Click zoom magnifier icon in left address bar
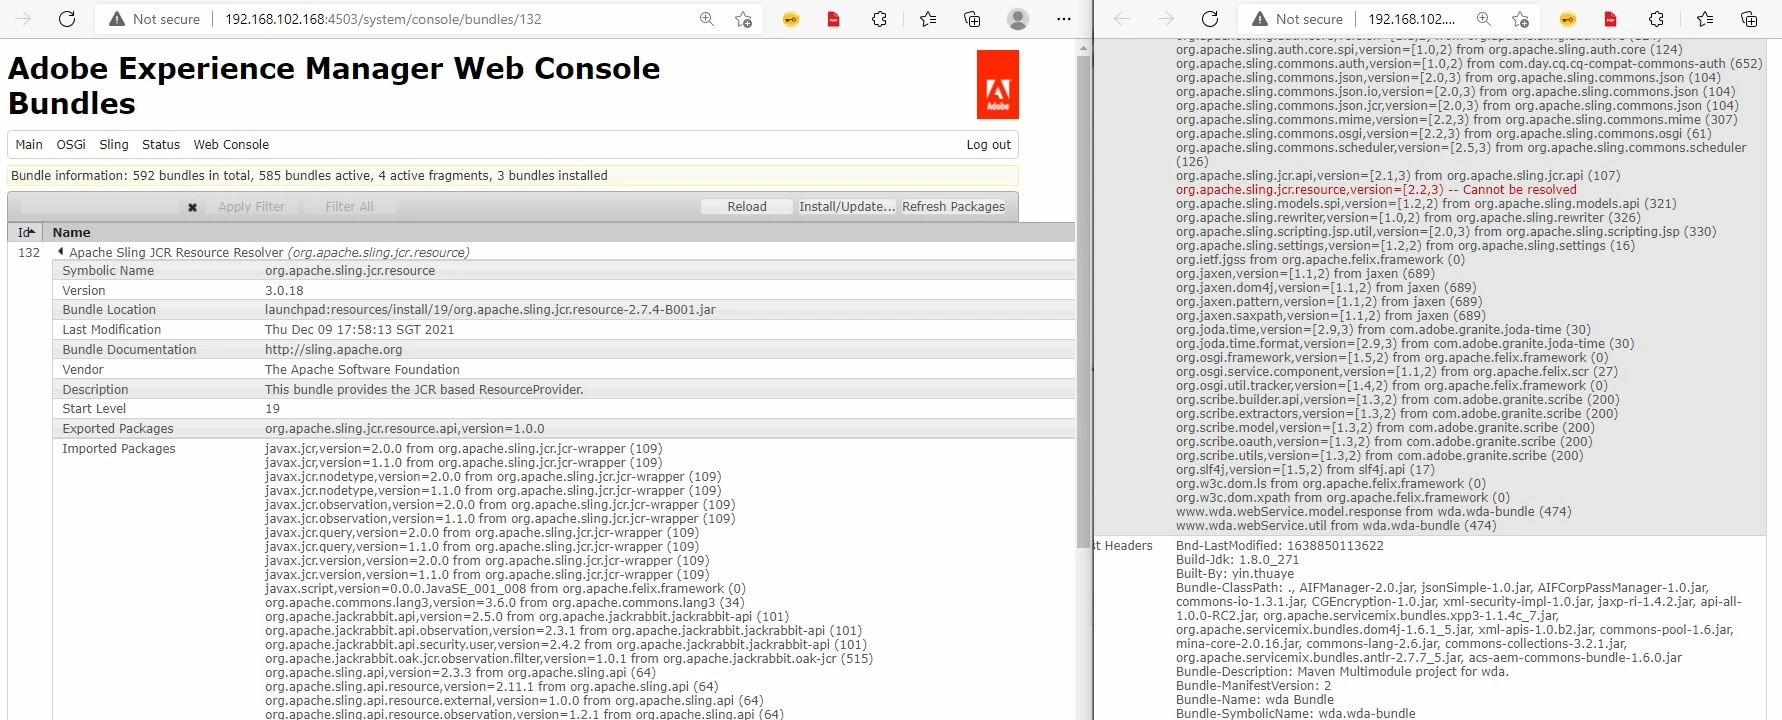This screenshot has width=1782, height=720. point(707,19)
